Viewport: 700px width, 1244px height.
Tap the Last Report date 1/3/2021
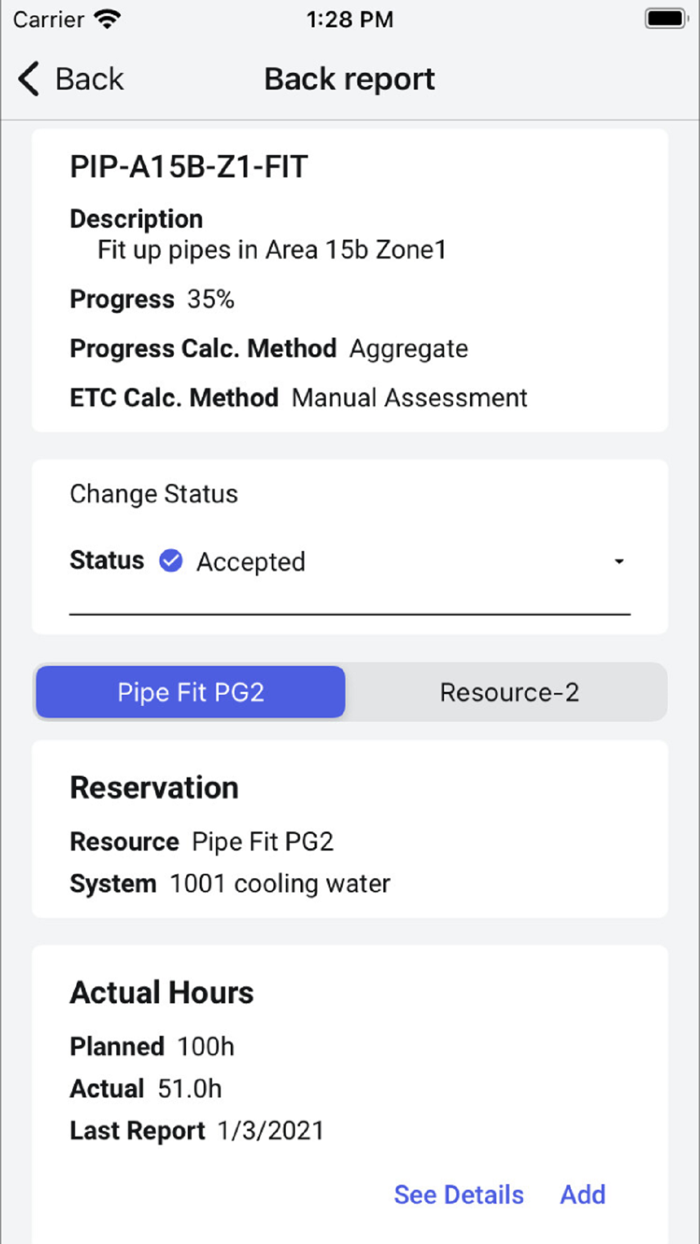pyautogui.click(x=271, y=1131)
